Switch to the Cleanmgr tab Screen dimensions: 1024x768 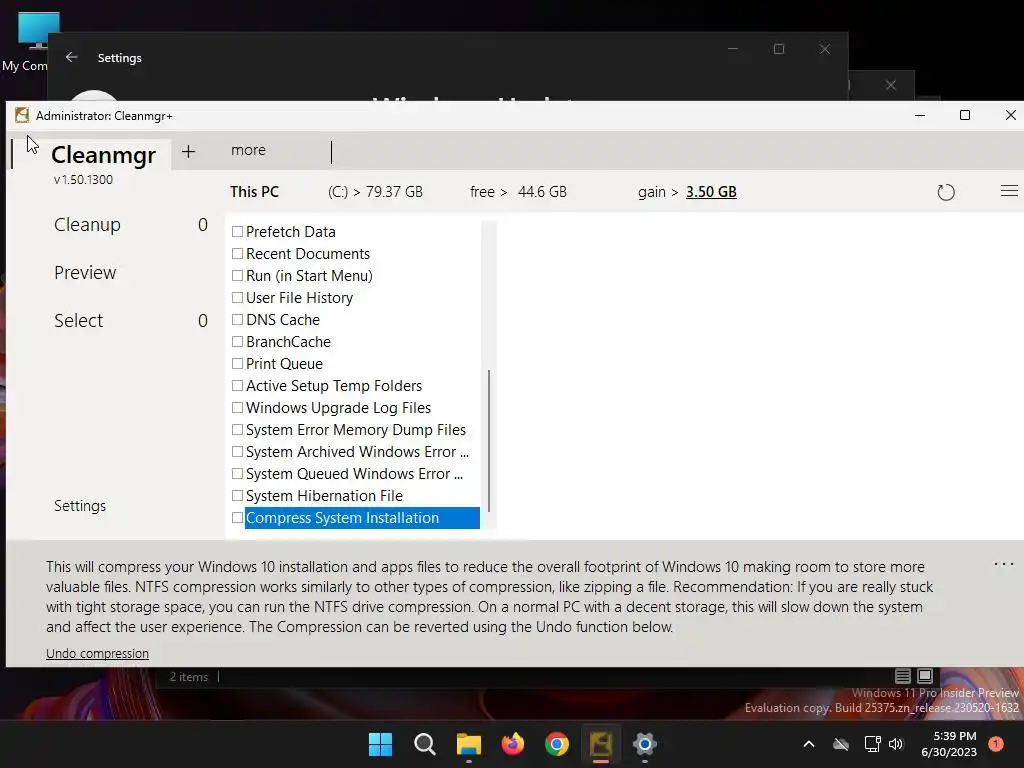click(103, 155)
